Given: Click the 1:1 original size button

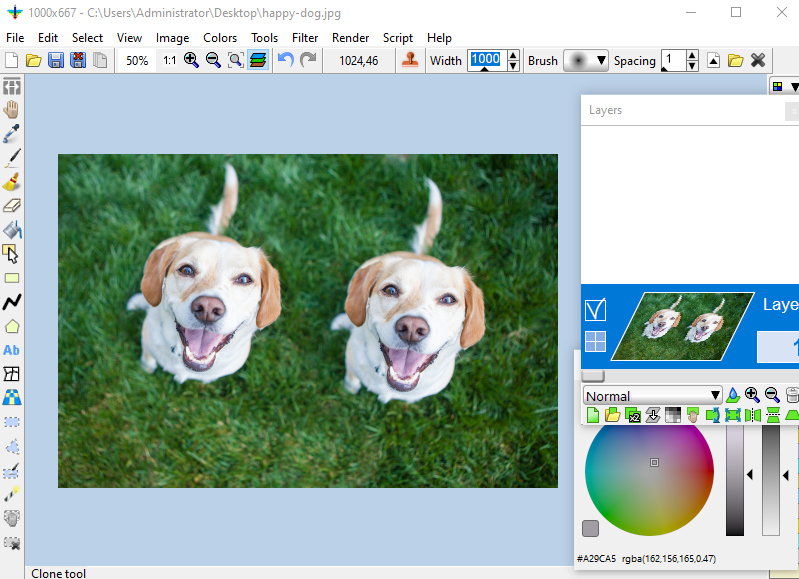Looking at the screenshot, I should [x=169, y=61].
